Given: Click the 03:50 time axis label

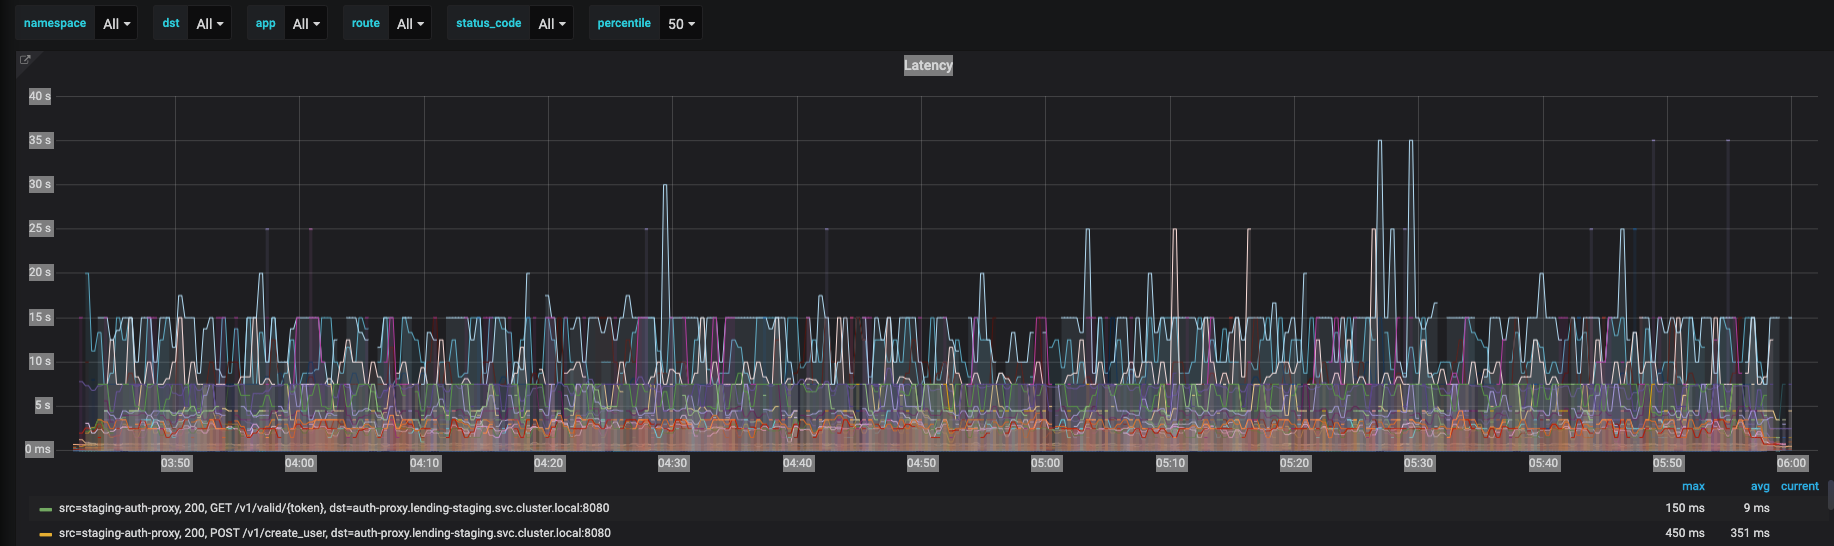Looking at the screenshot, I should point(176,463).
